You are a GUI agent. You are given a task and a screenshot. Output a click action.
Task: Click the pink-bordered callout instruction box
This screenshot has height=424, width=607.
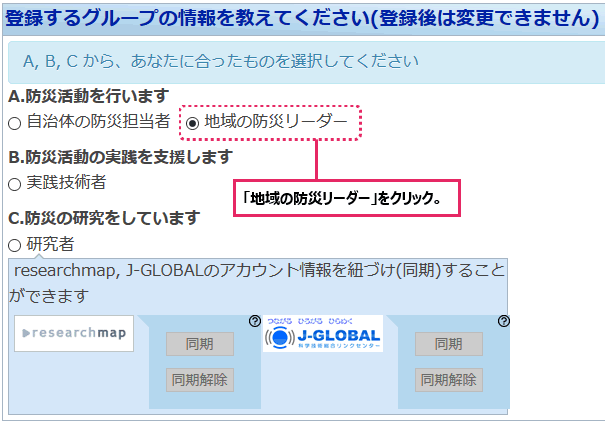click(345, 198)
